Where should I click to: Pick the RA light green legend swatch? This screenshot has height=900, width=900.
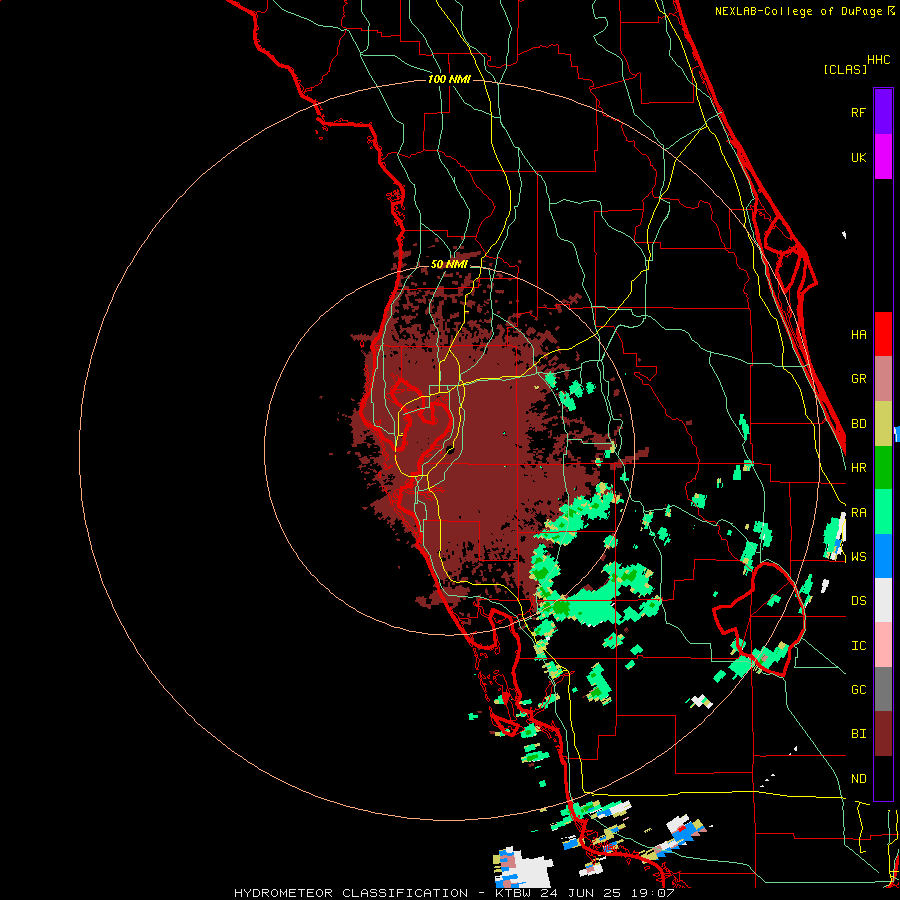point(883,512)
